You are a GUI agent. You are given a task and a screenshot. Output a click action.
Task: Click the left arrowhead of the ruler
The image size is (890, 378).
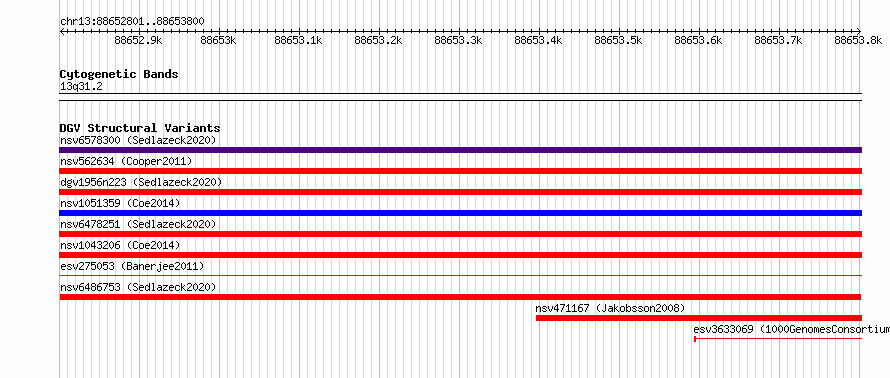pyautogui.click(x=62, y=31)
